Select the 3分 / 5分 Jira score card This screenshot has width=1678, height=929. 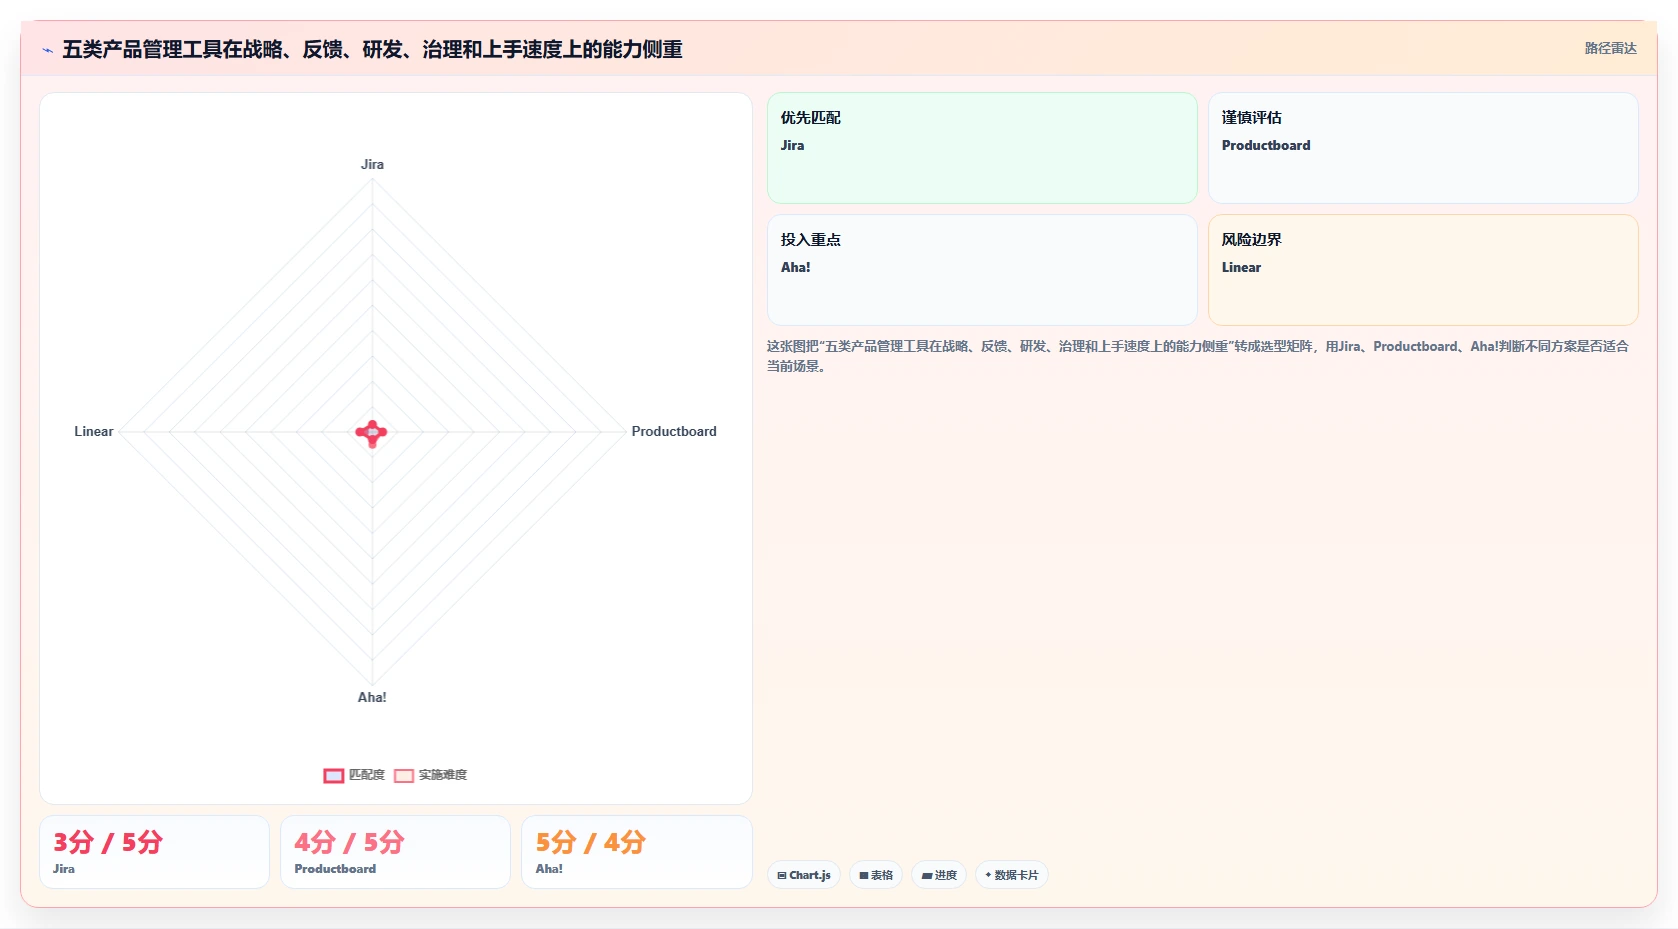(154, 852)
